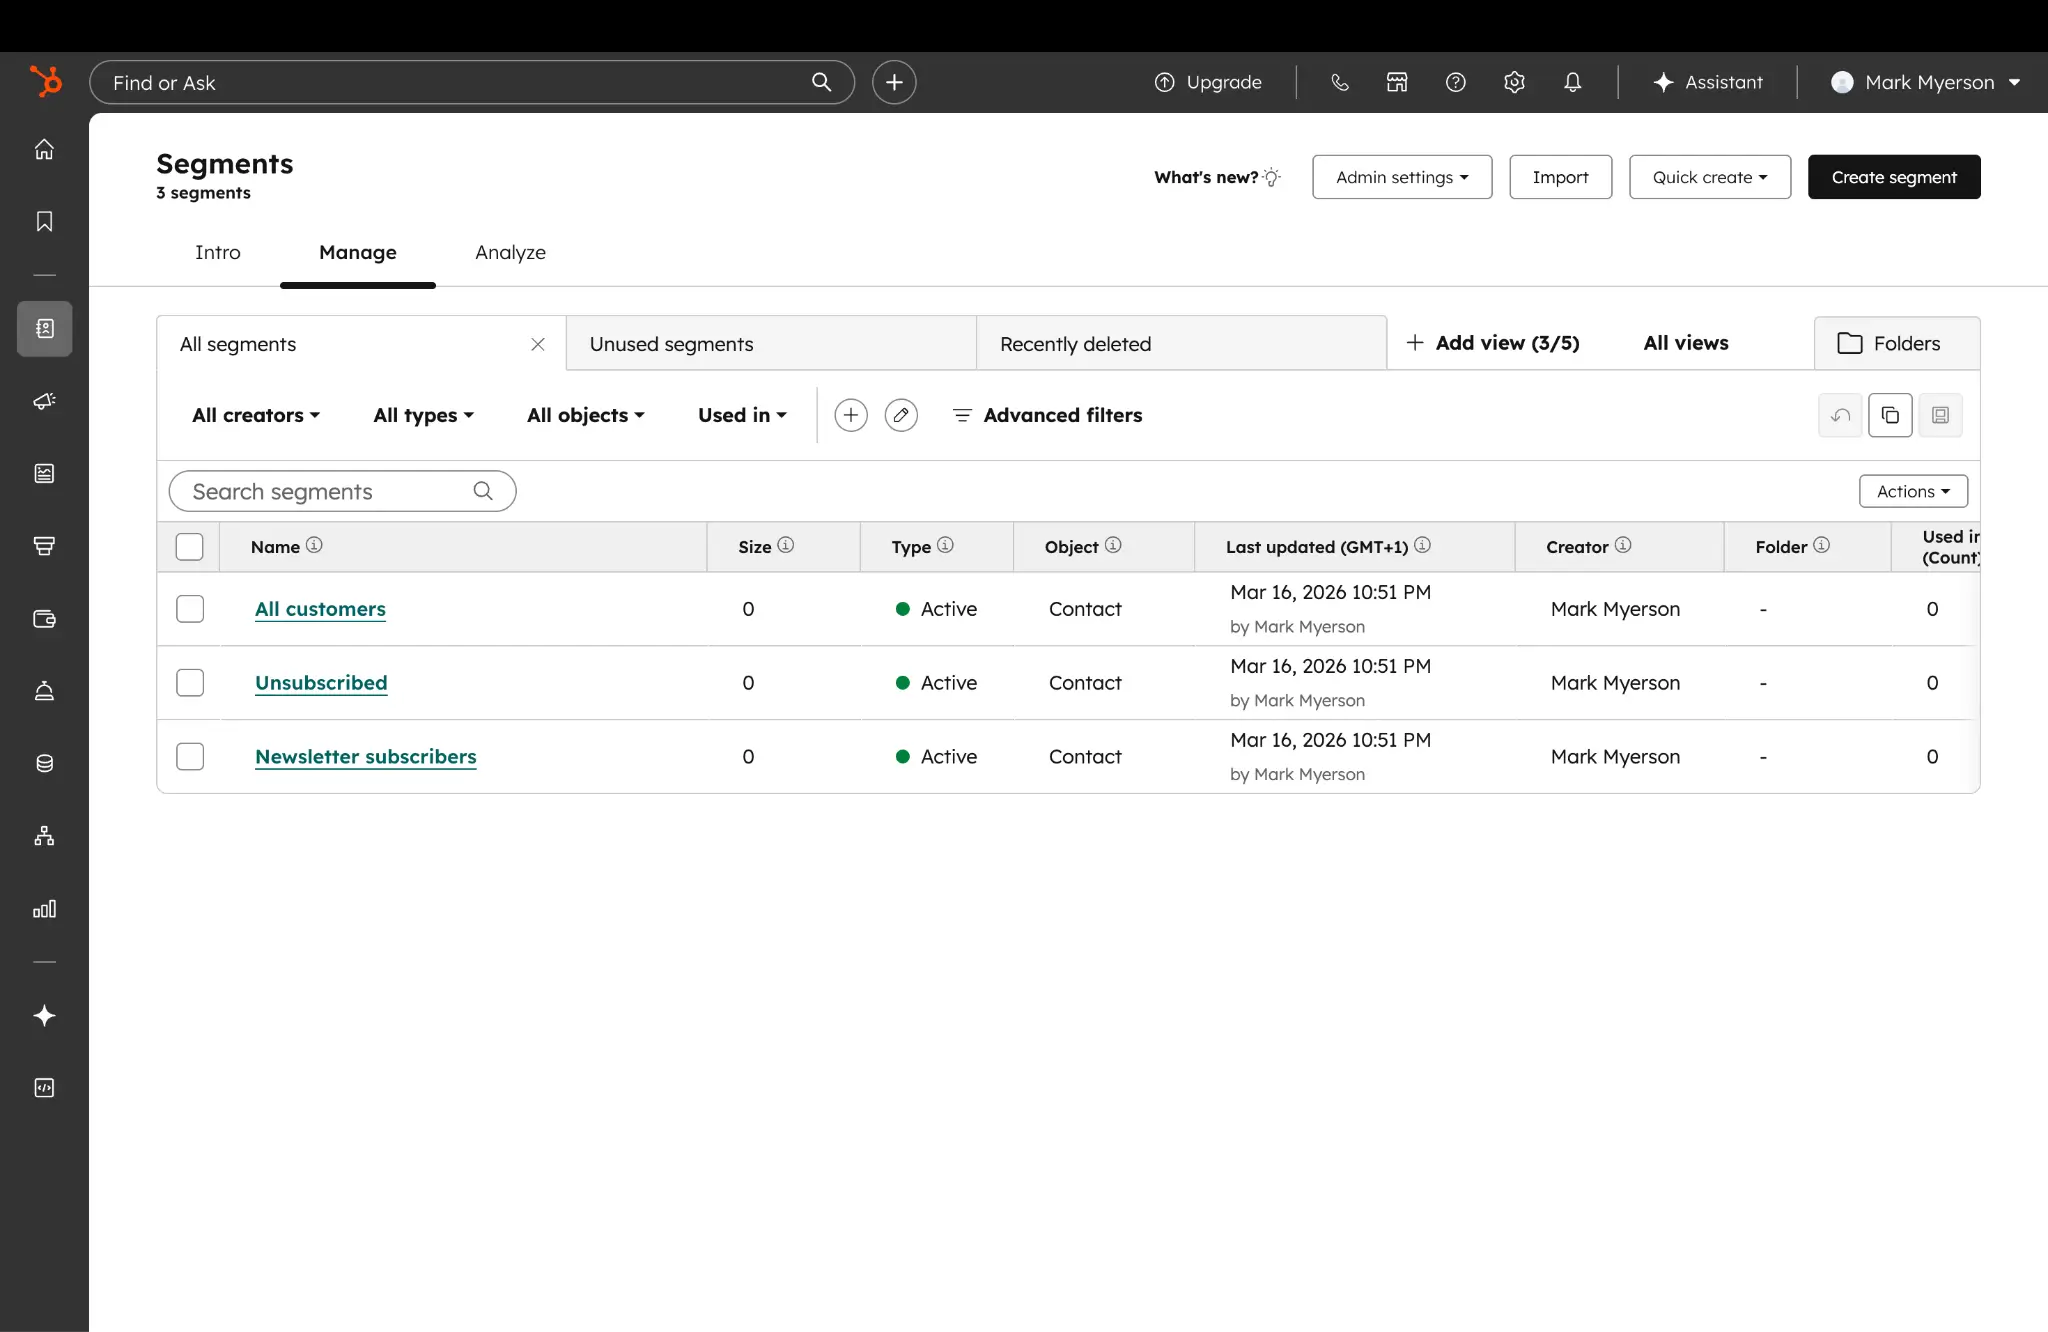
Task: Open the Newsletter subscribers segment link
Action: pyautogui.click(x=365, y=756)
